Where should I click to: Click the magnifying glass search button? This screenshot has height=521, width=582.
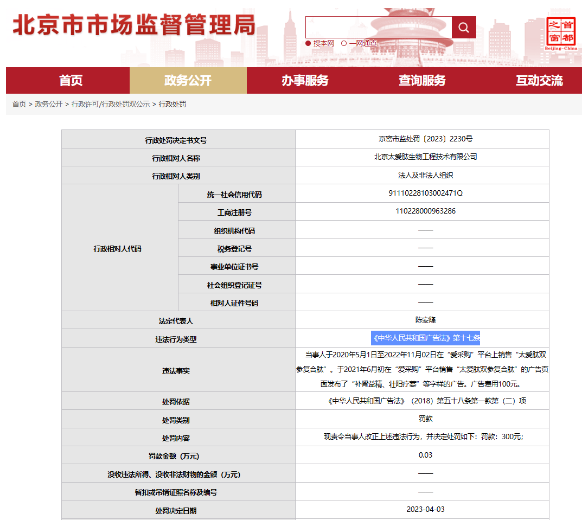click(464, 27)
